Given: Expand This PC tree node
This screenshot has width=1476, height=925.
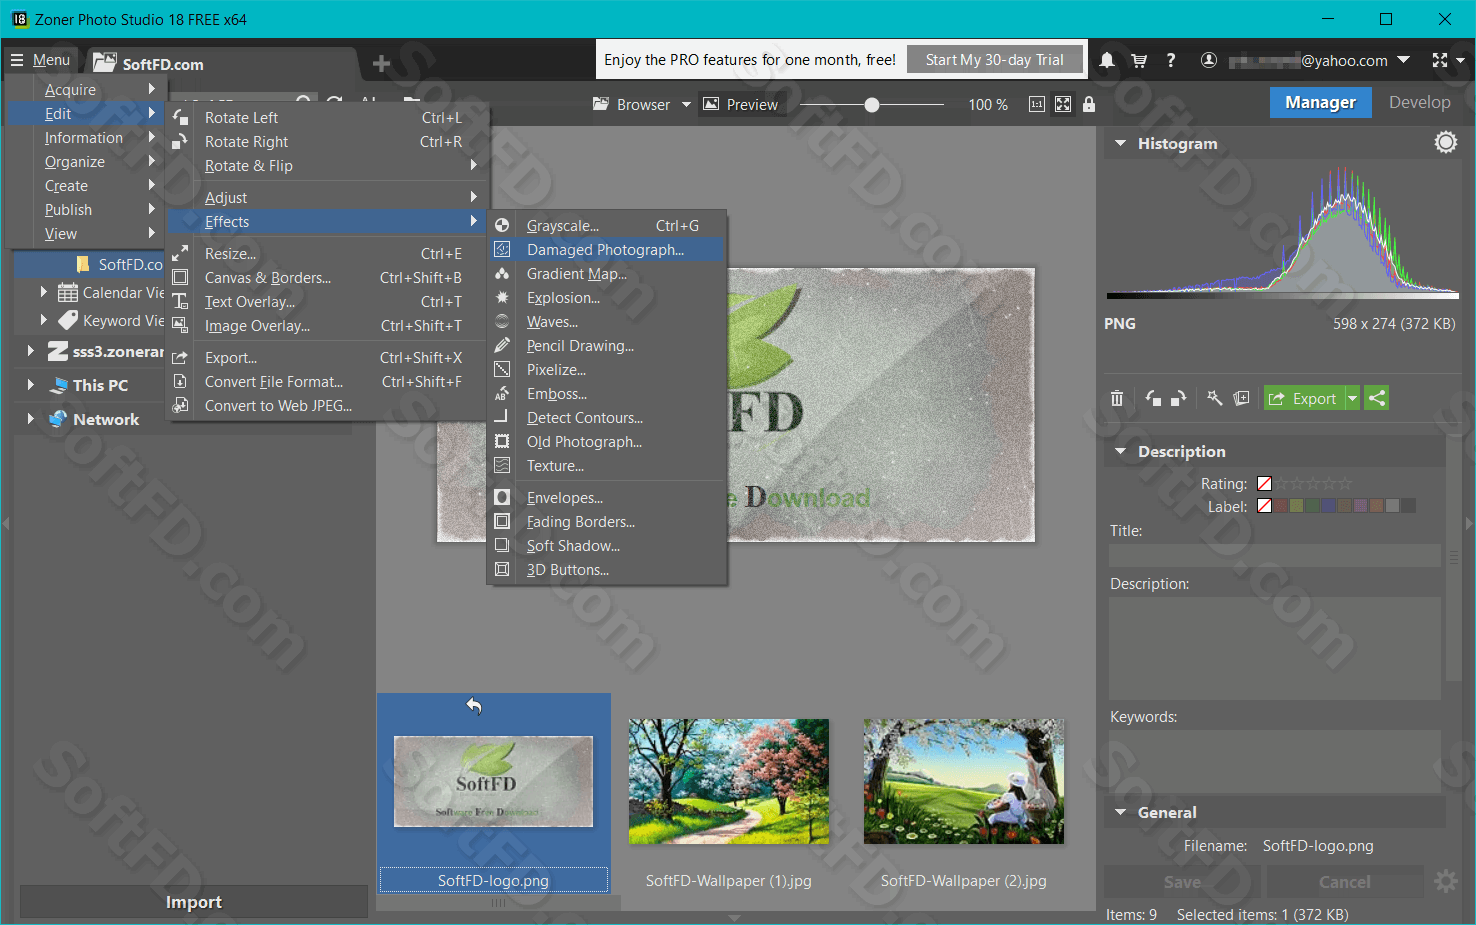Looking at the screenshot, I should tap(30, 385).
